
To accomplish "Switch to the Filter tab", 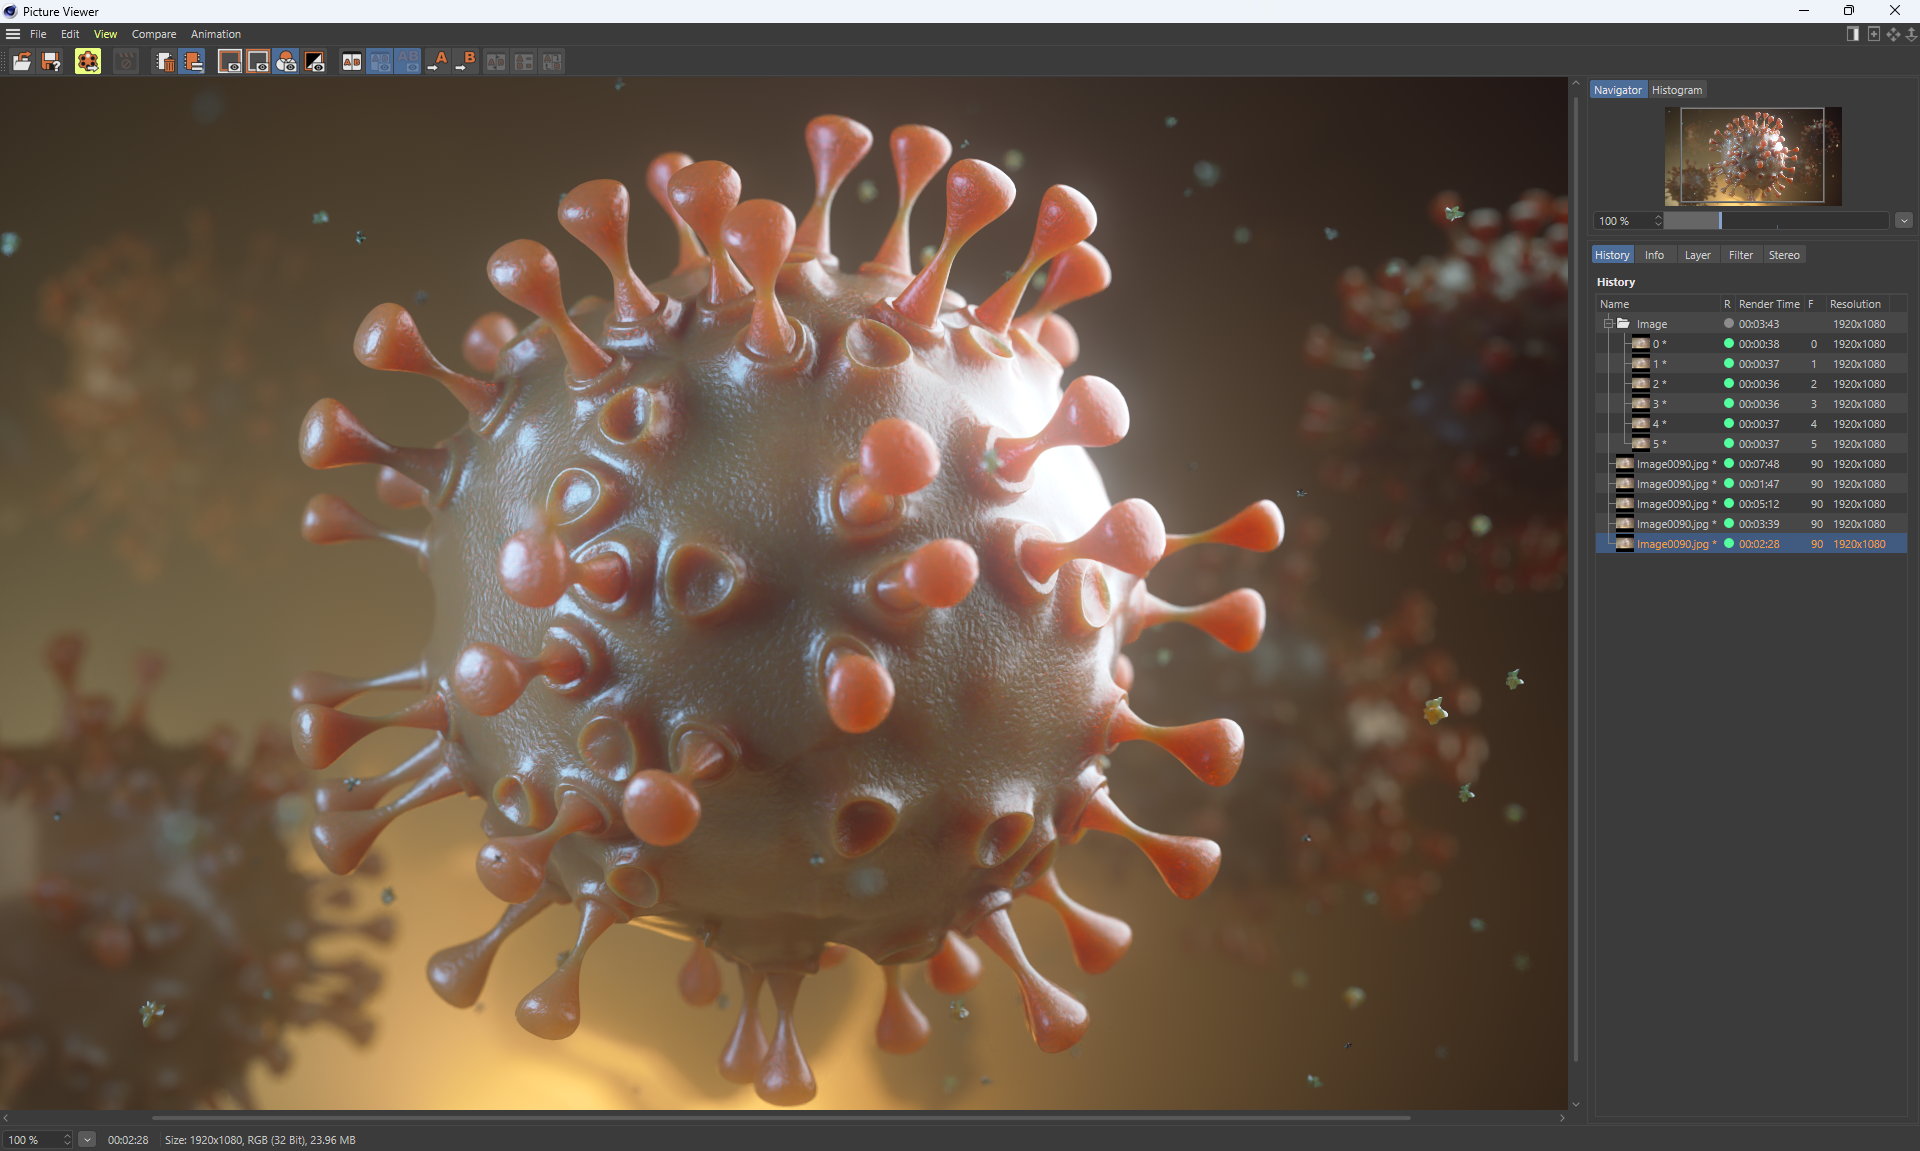I will coord(1740,255).
